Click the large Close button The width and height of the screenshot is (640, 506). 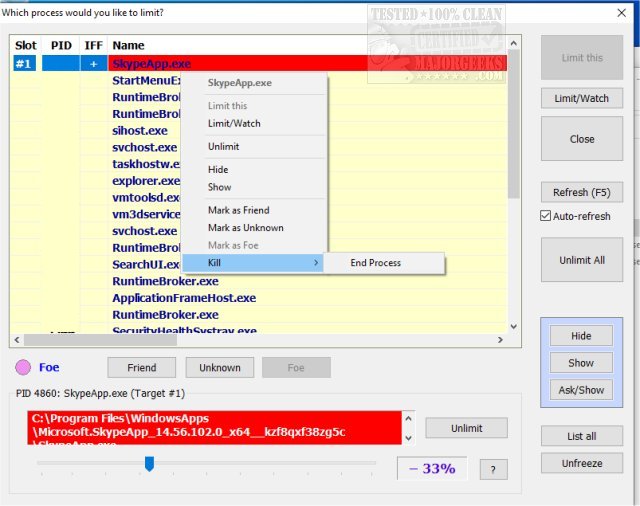582,139
